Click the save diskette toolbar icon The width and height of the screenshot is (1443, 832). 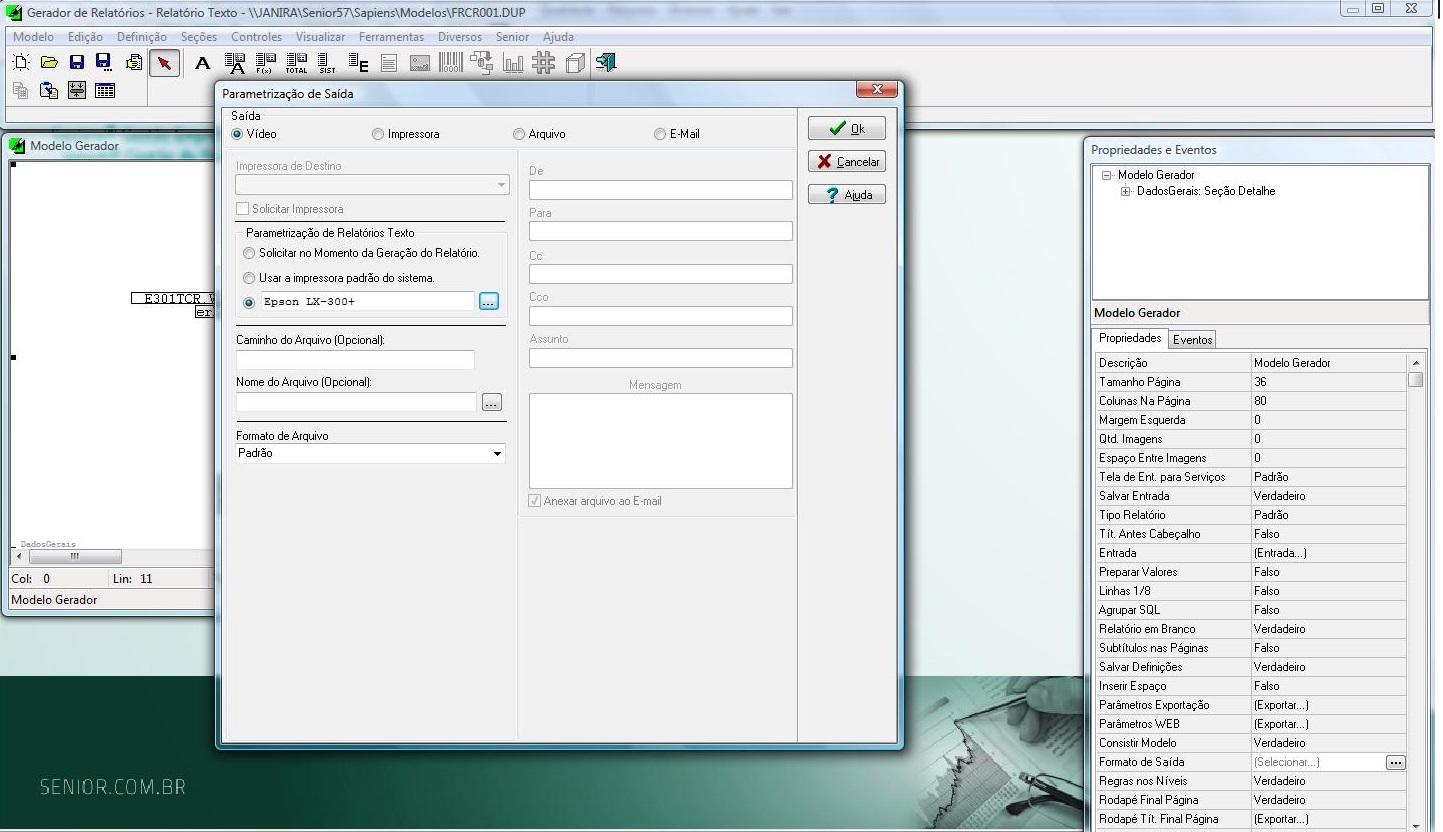[77, 63]
